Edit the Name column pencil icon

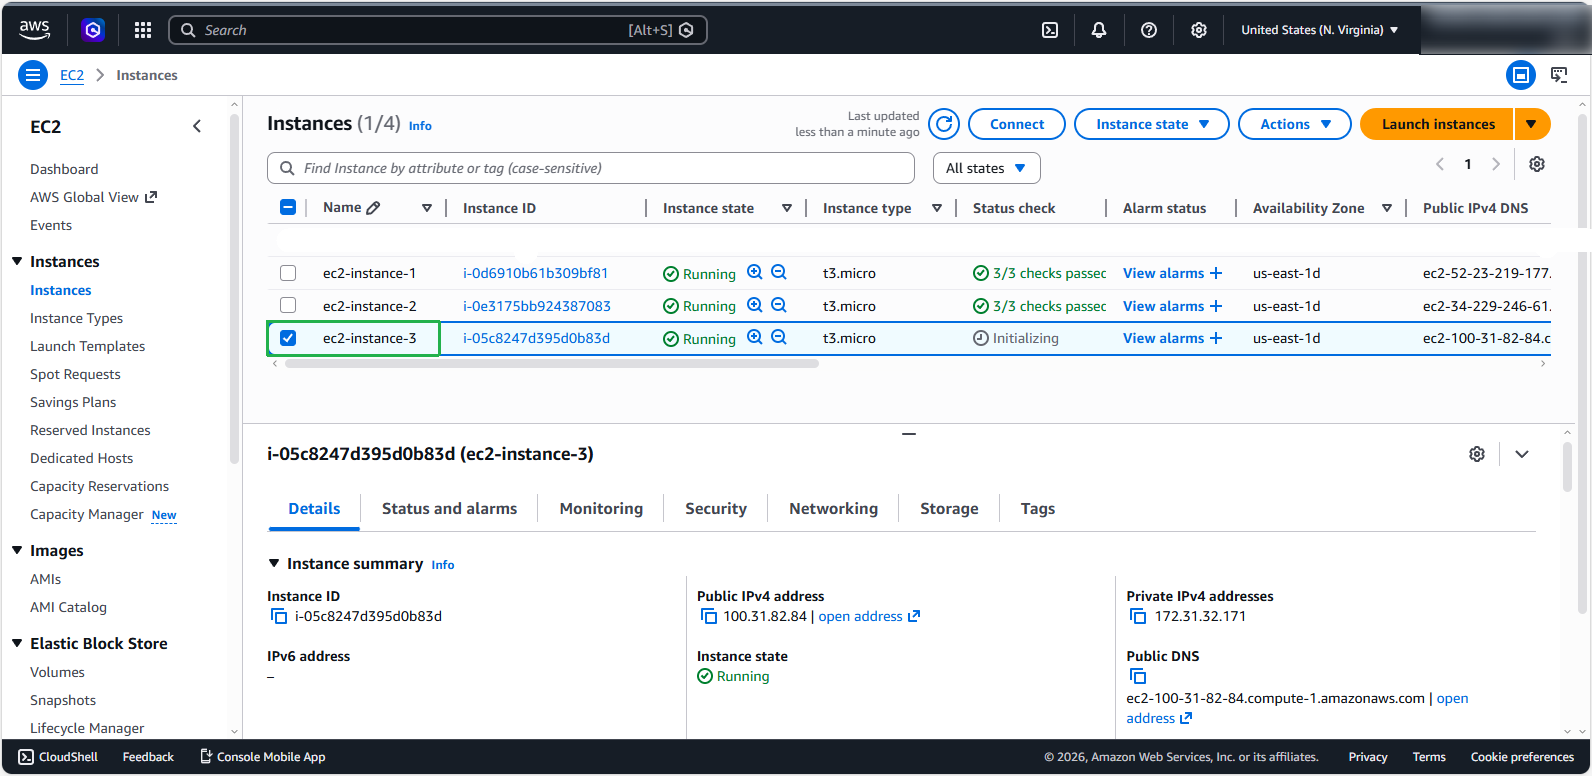click(x=373, y=208)
